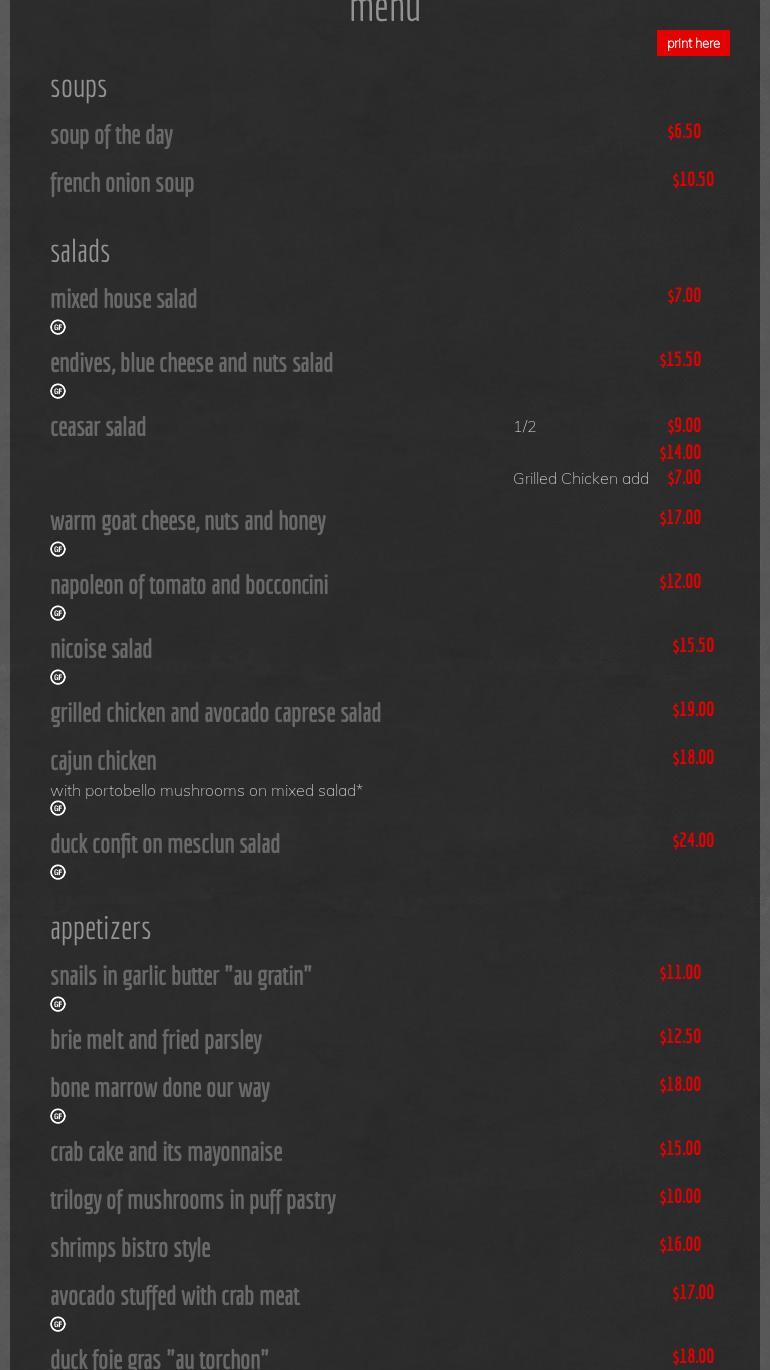The width and height of the screenshot is (770, 1370).
Task: Select the soup of the day item
Action: click(x=112, y=135)
